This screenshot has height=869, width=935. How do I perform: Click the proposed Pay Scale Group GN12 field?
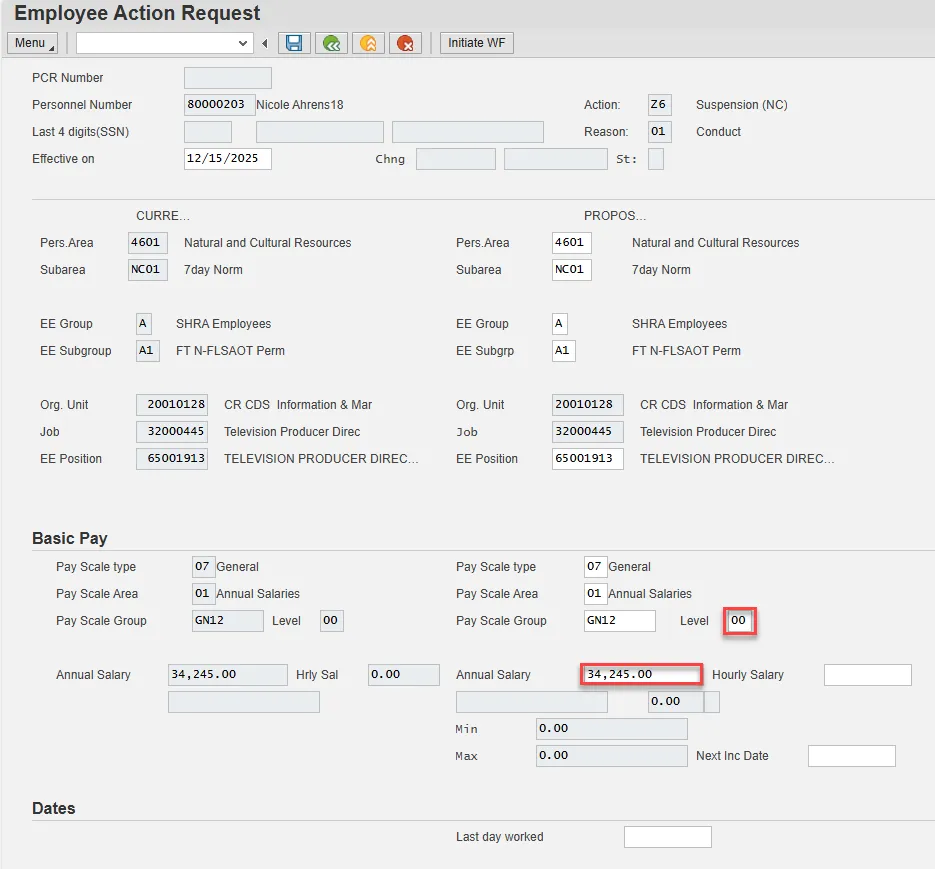coord(619,621)
